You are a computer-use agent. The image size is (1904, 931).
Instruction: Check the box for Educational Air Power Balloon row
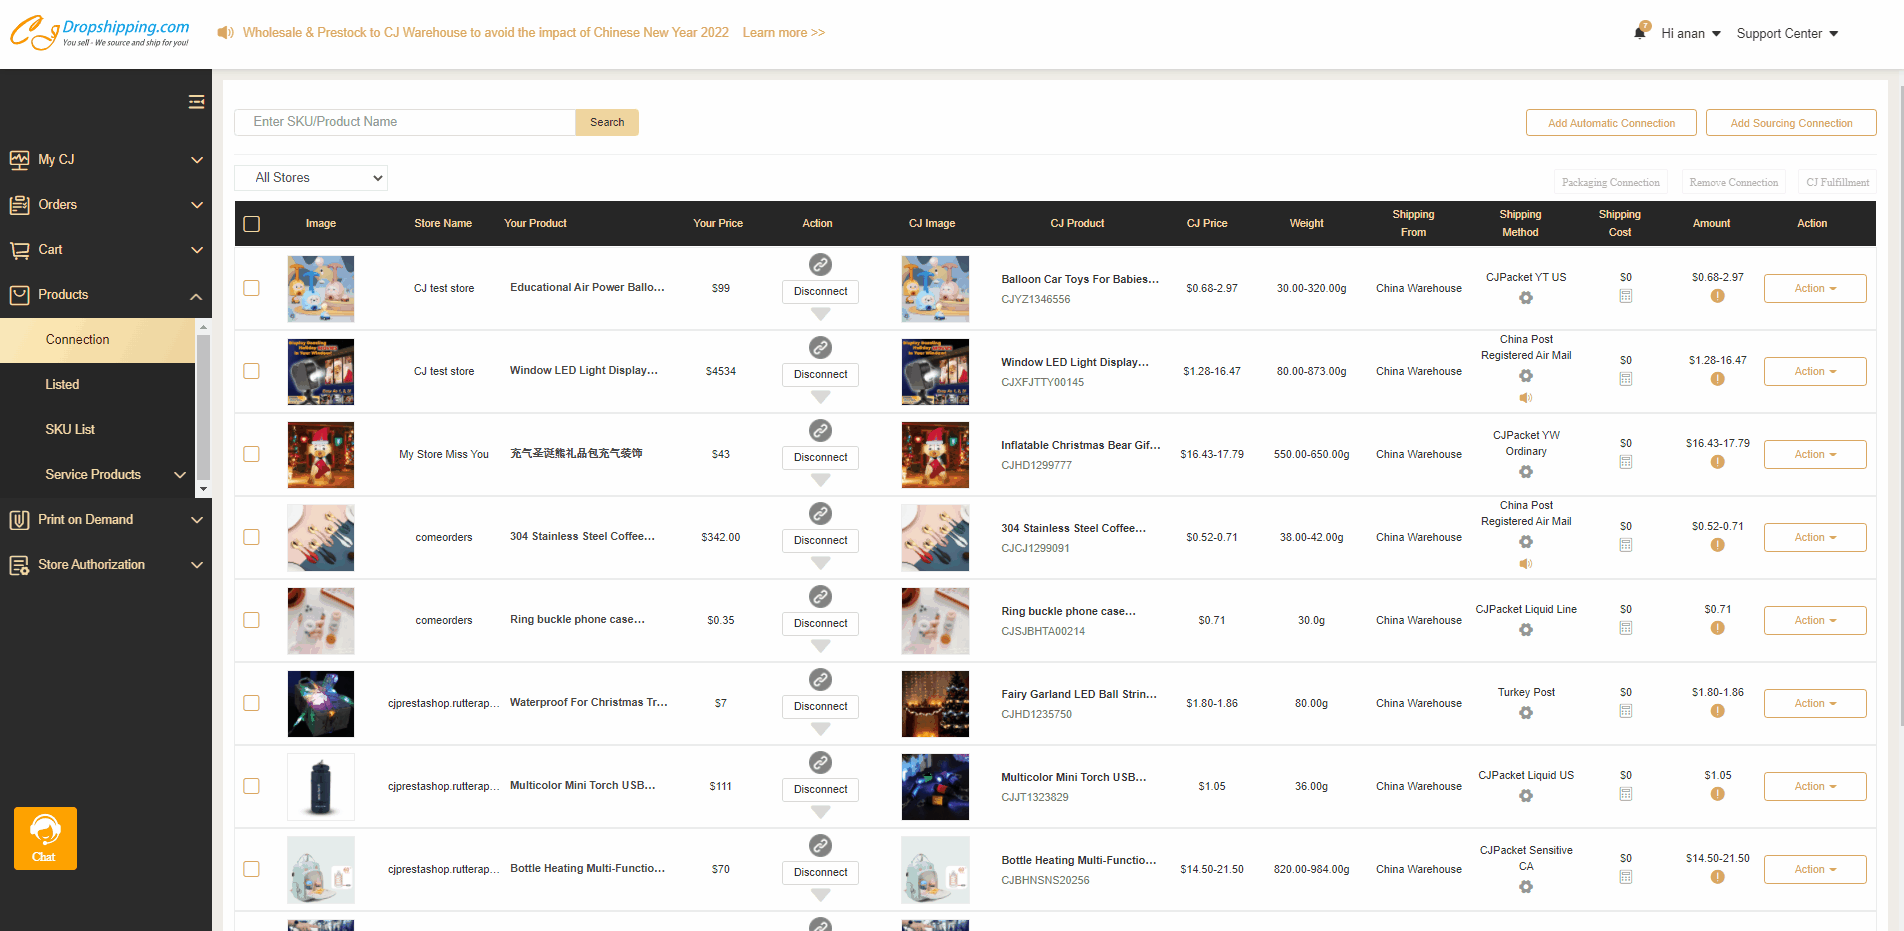[x=252, y=288]
